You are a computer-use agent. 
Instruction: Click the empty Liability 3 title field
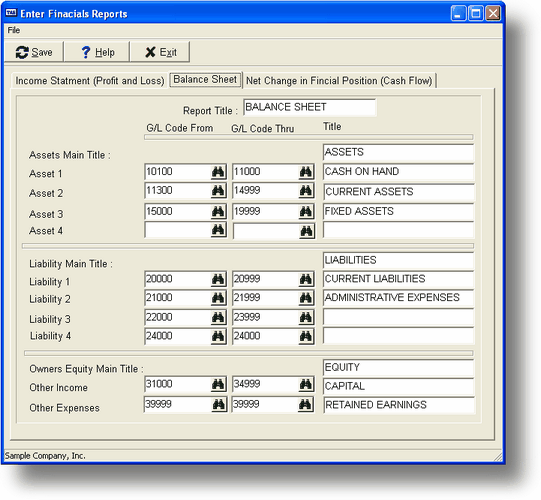[399, 317]
